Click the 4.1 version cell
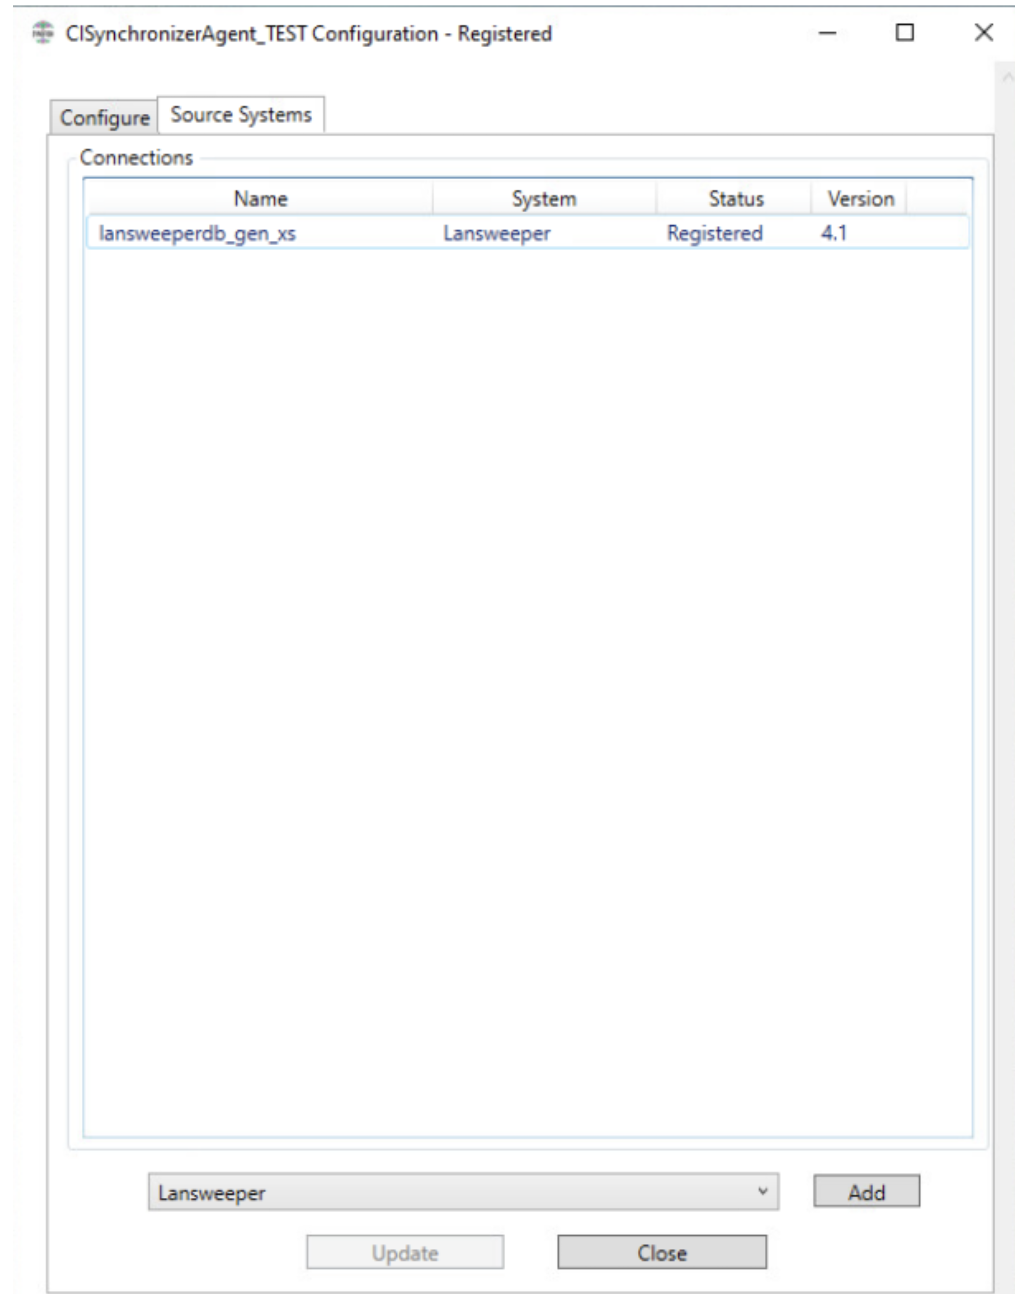 click(x=834, y=234)
